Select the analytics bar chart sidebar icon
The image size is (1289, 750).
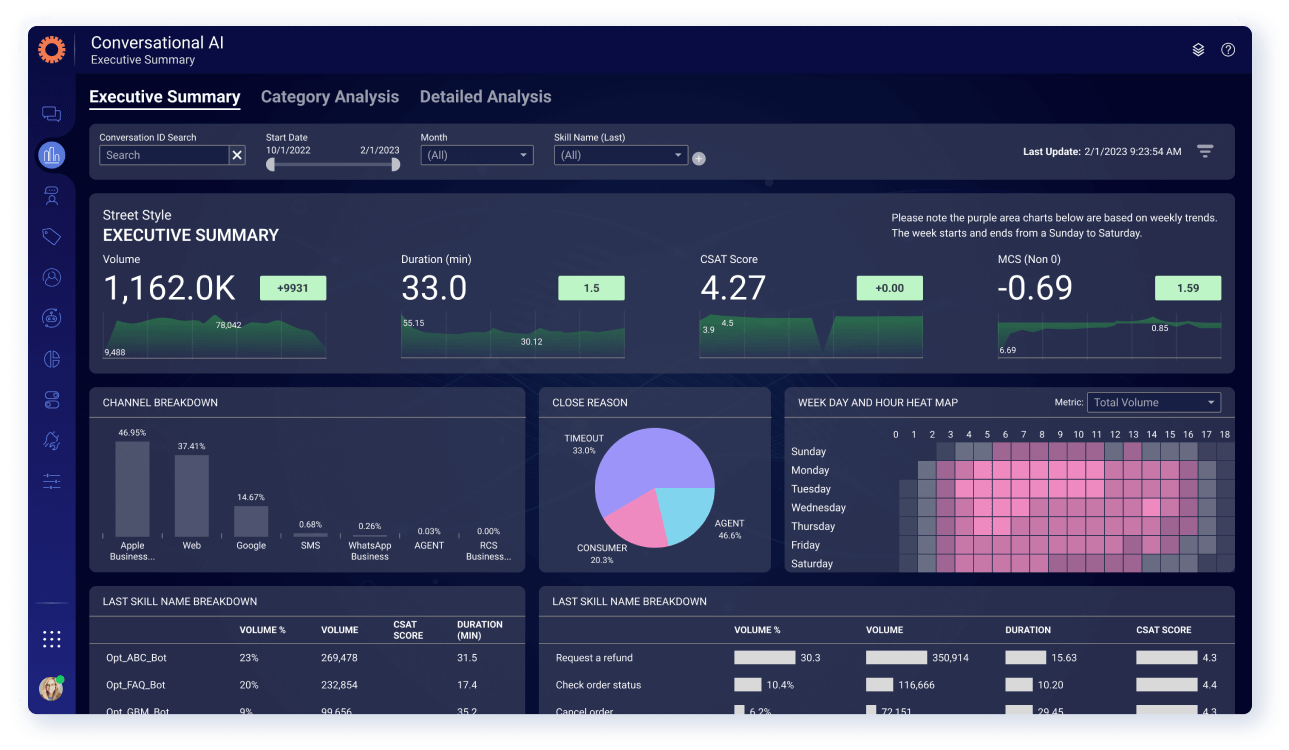point(51,154)
